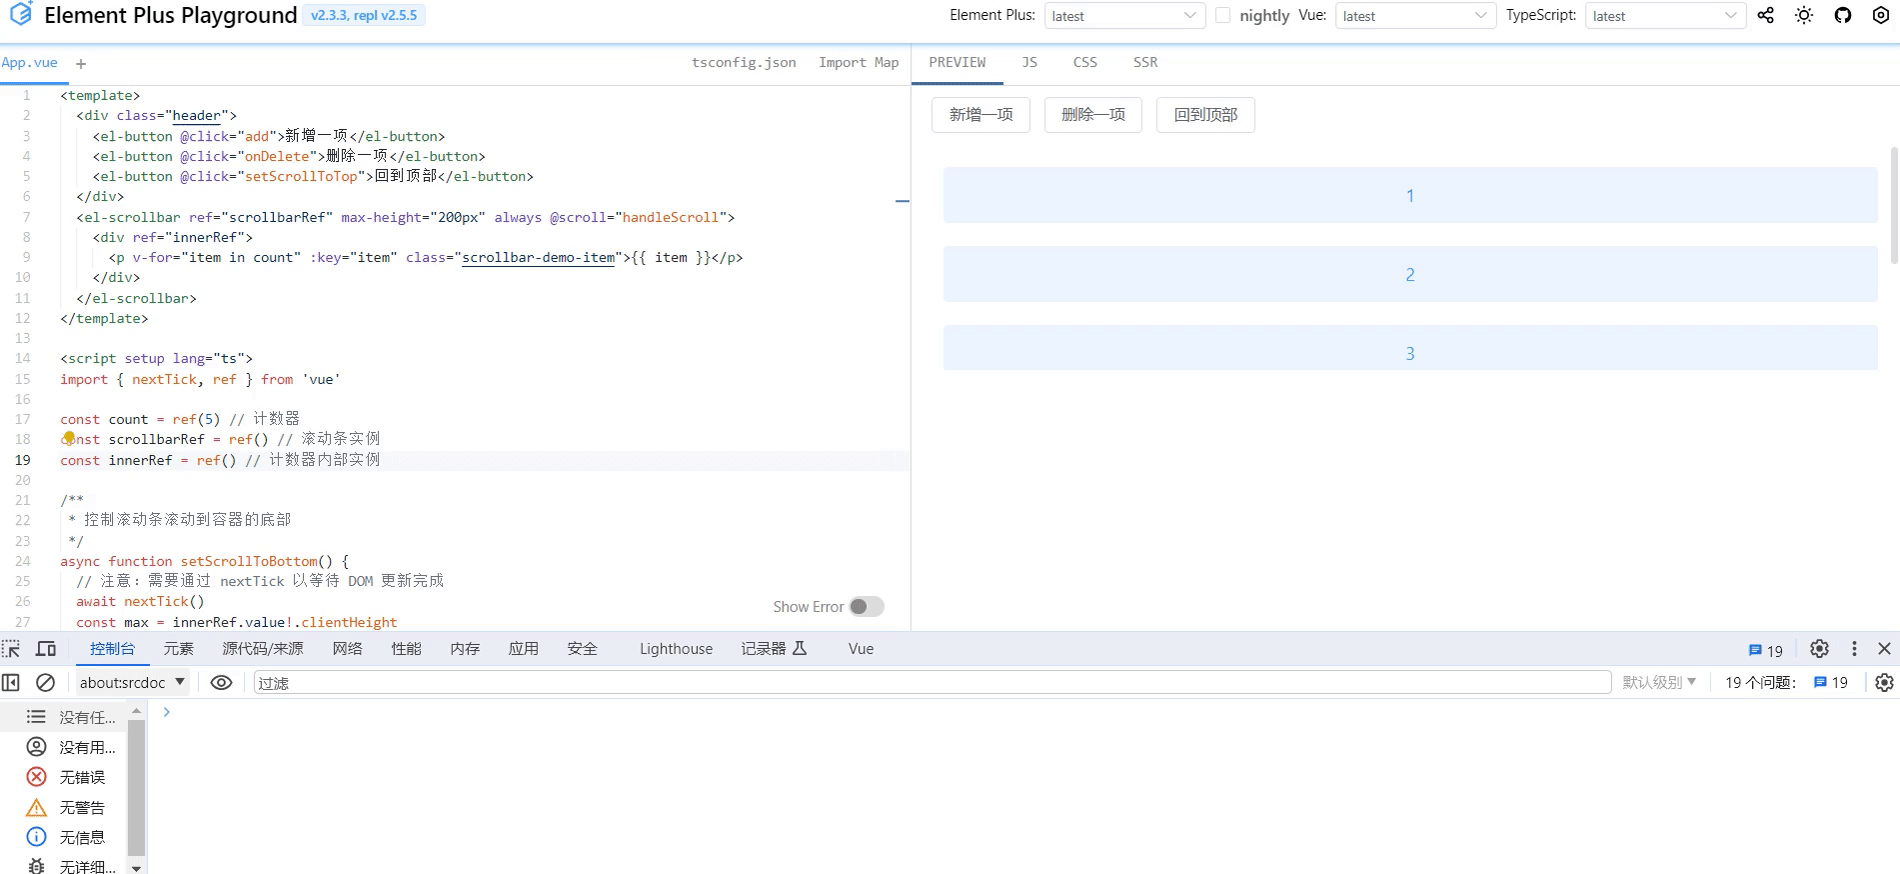Click the sidebar scroll-up arrow

pos(136,710)
